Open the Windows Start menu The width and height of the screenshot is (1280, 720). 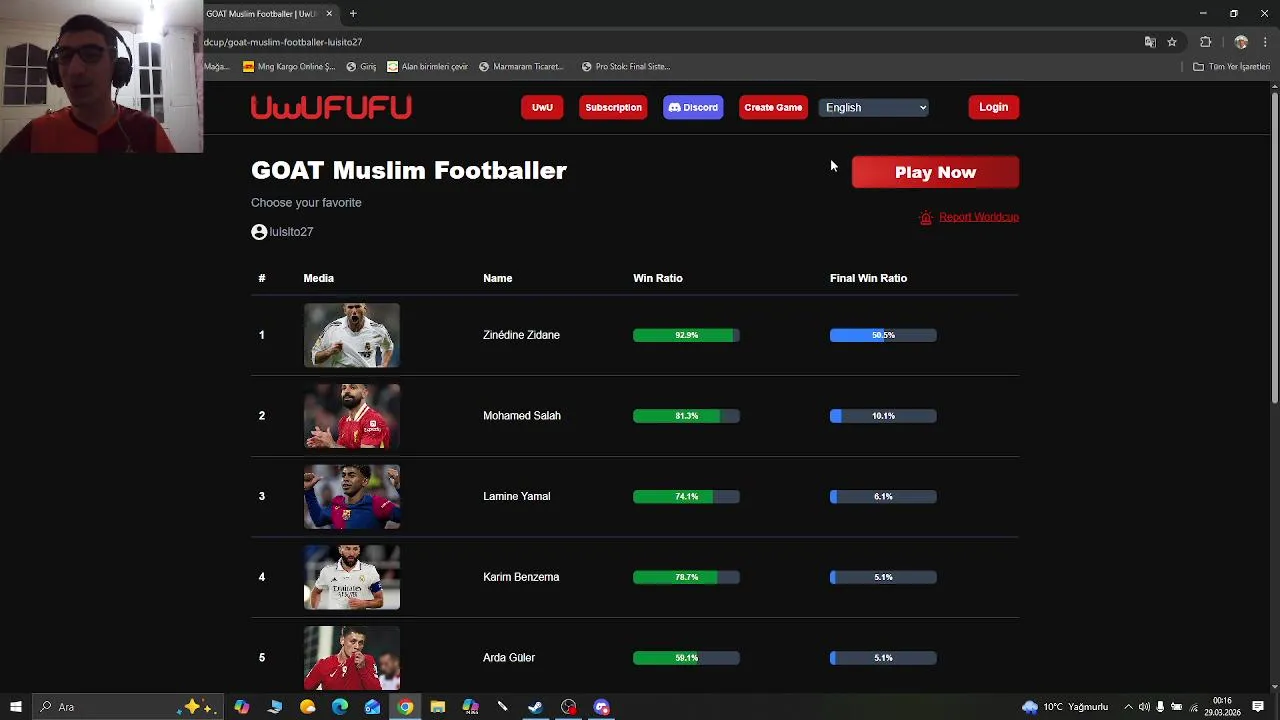coord(15,707)
